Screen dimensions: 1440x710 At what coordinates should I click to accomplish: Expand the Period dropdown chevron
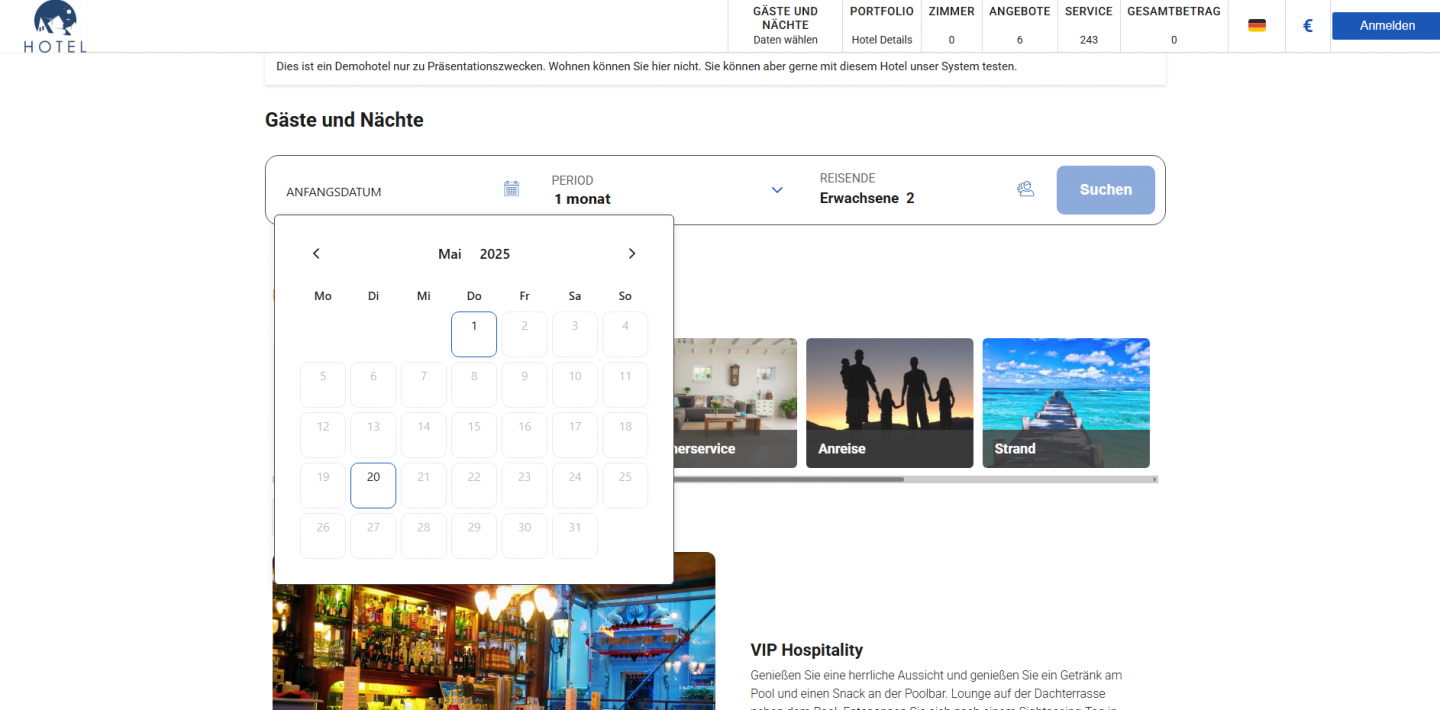point(777,190)
